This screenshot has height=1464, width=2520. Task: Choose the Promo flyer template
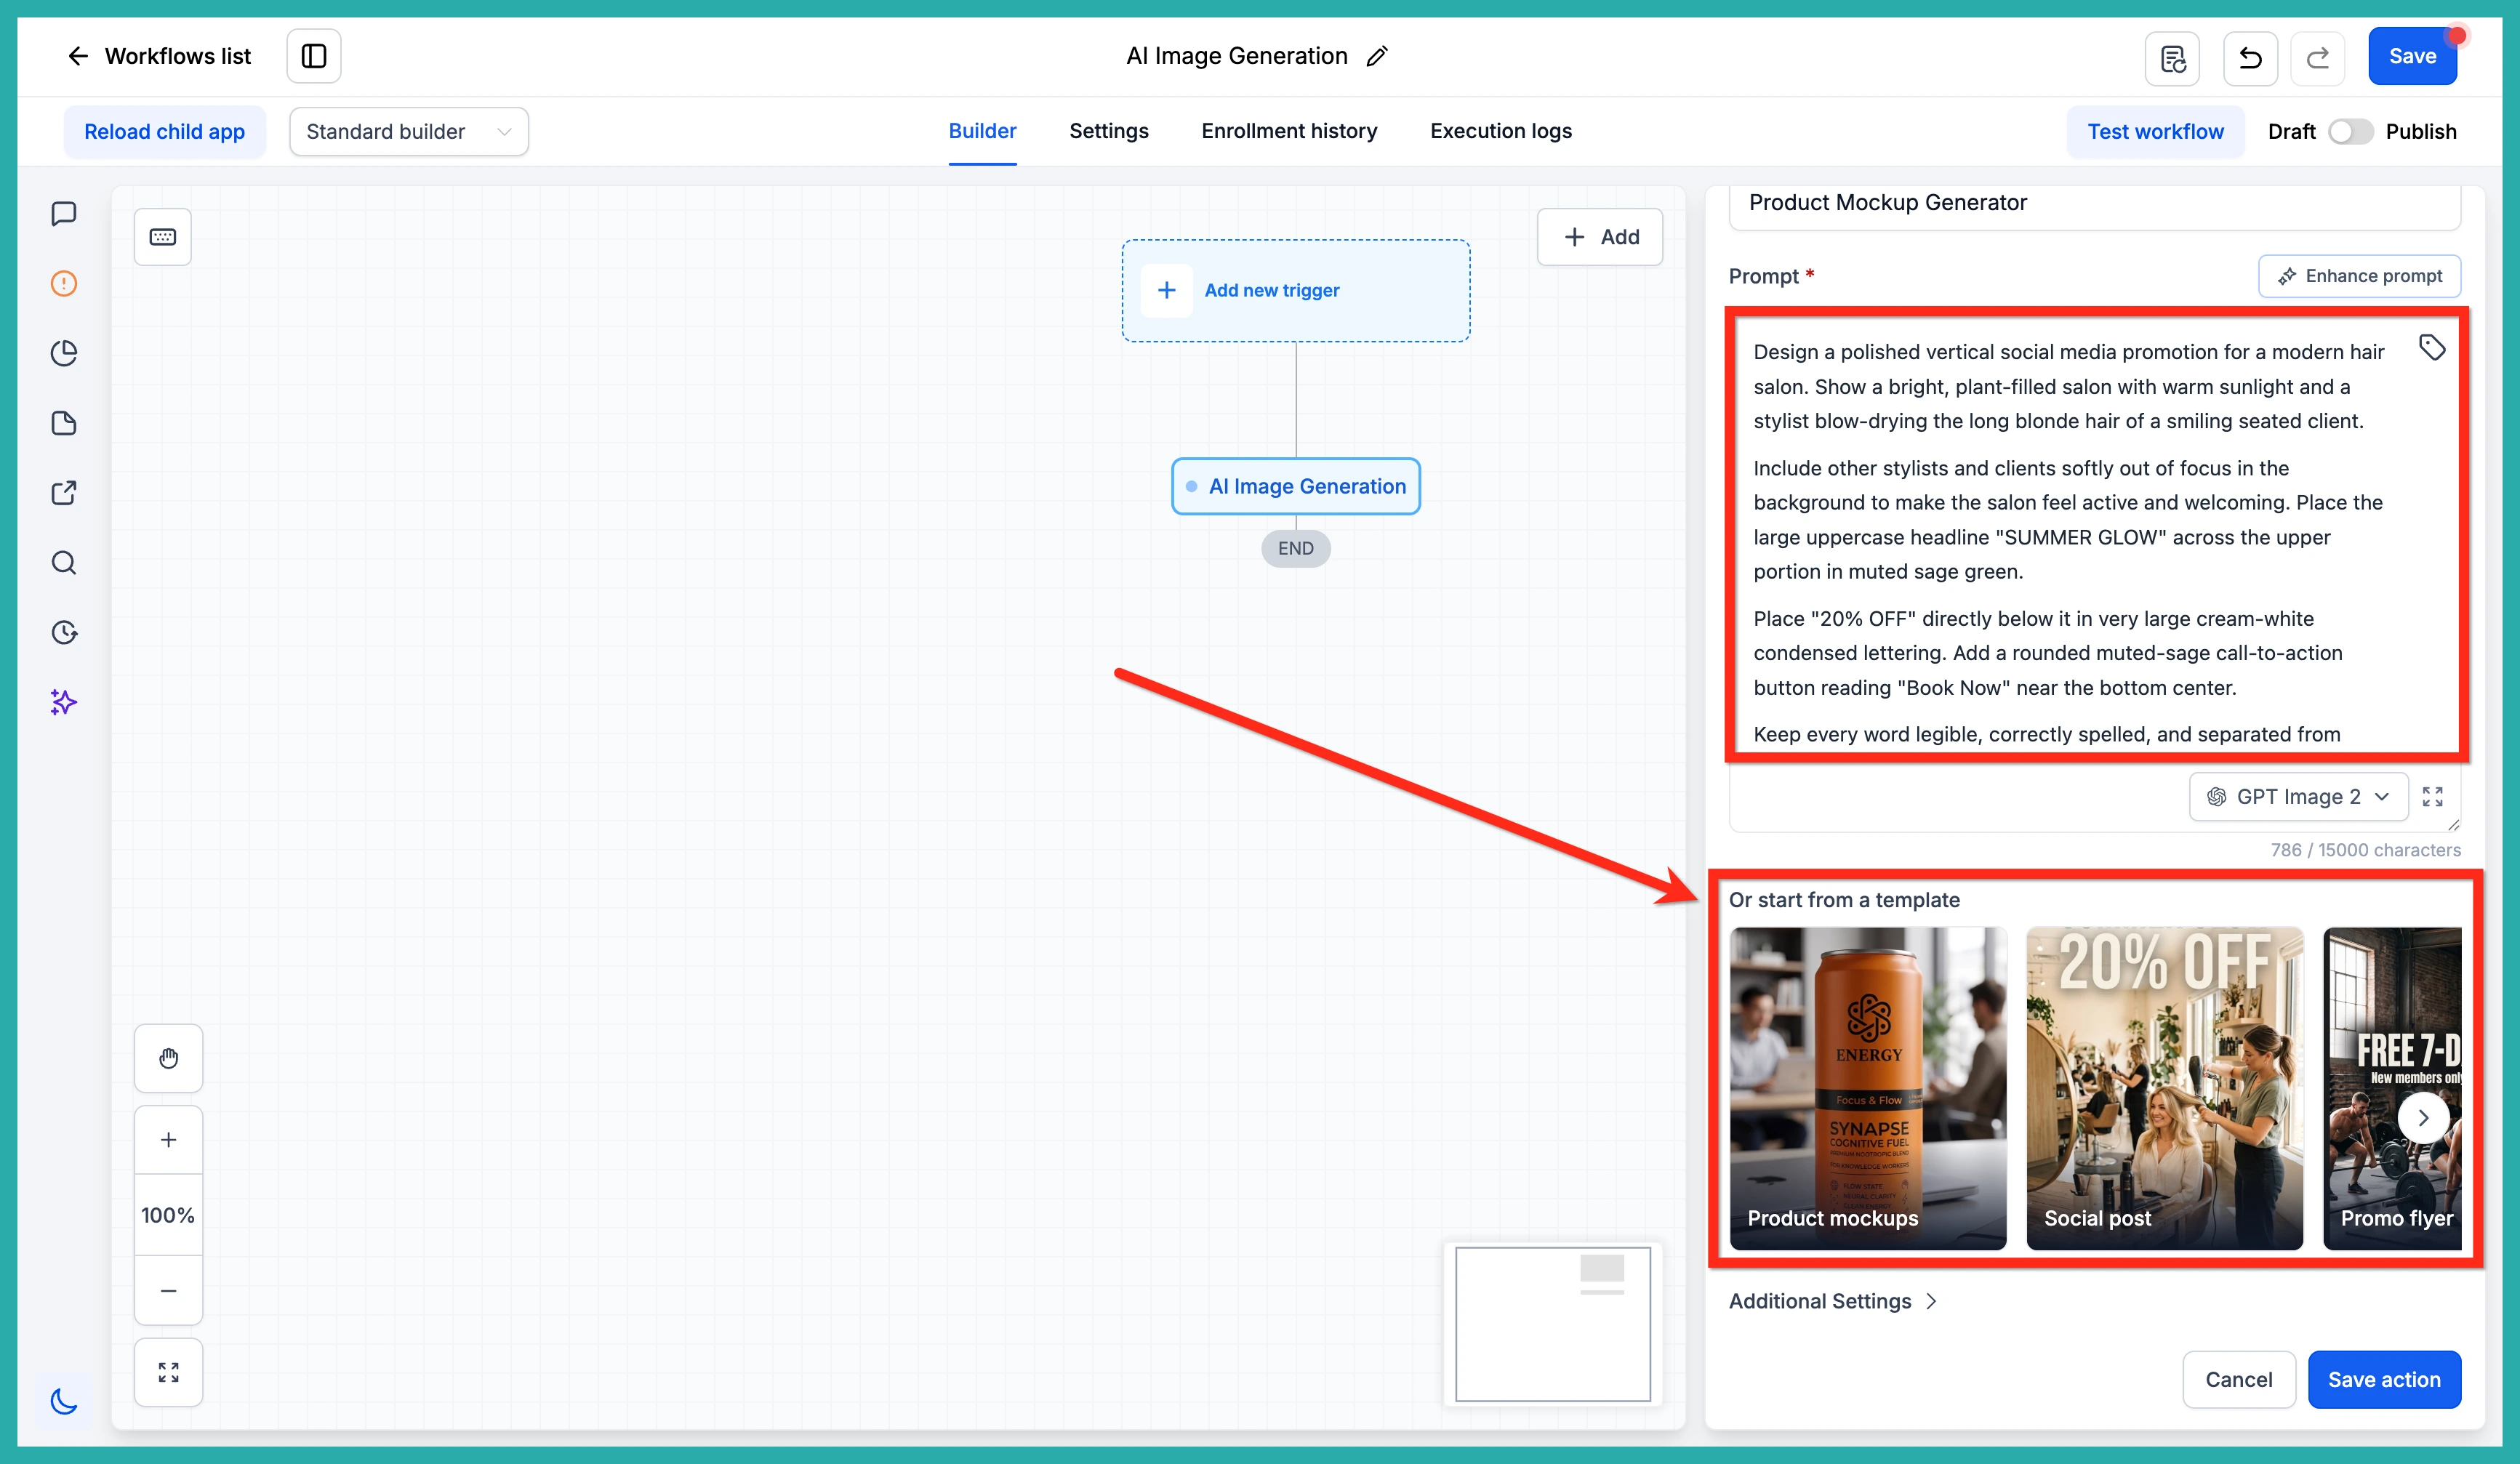click(x=2393, y=1088)
